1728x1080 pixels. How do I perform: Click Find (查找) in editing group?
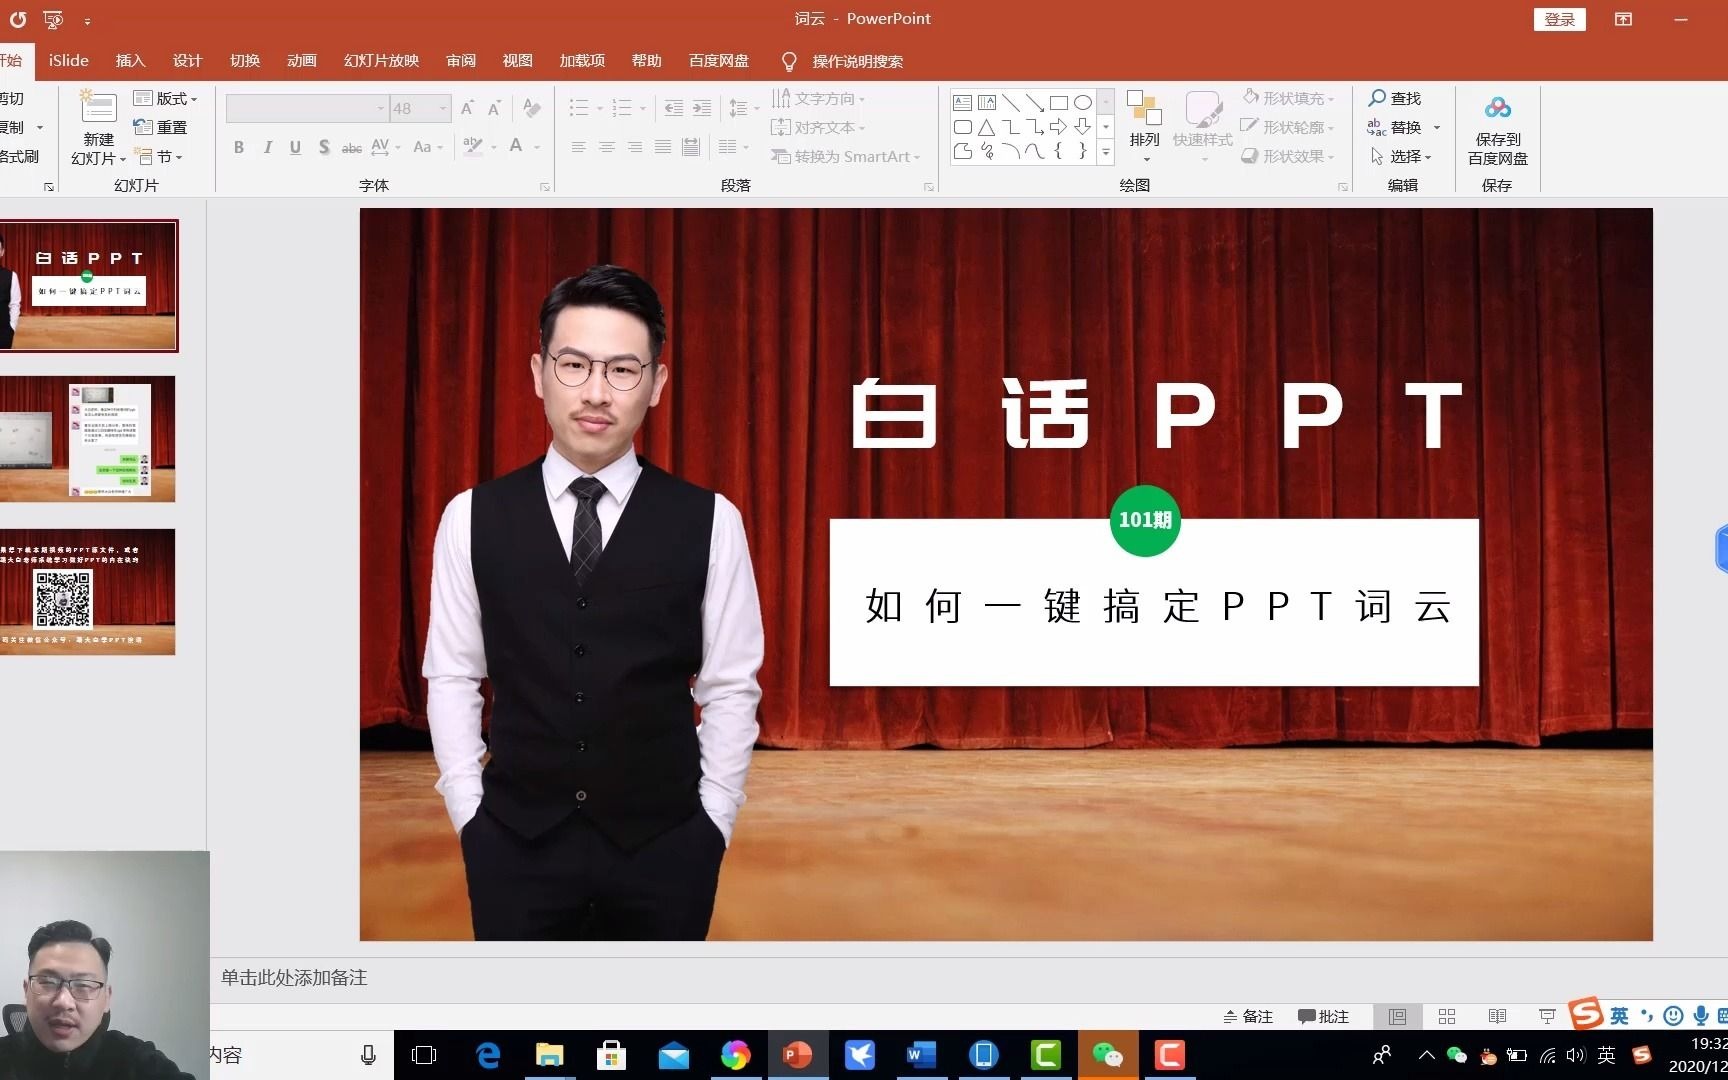click(x=1395, y=98)
